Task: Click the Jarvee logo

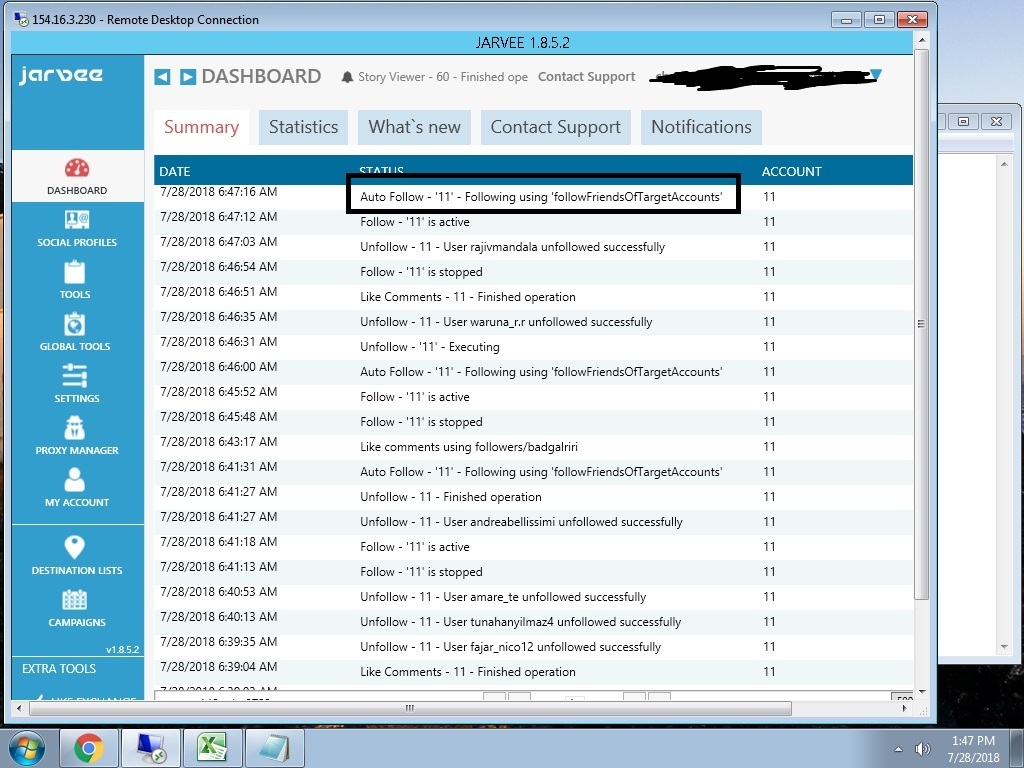Action: click(61, 75)
